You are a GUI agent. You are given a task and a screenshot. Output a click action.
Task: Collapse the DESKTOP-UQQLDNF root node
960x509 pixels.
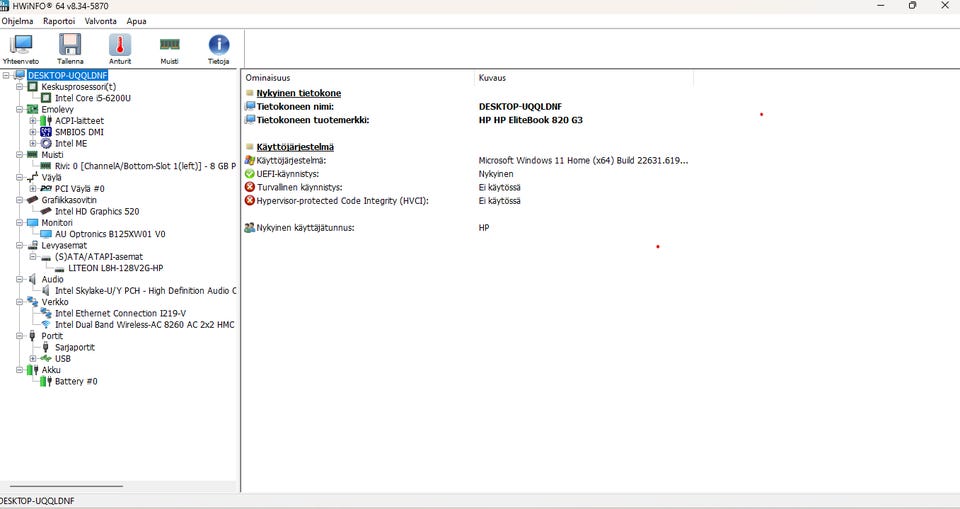coord(6,75)
